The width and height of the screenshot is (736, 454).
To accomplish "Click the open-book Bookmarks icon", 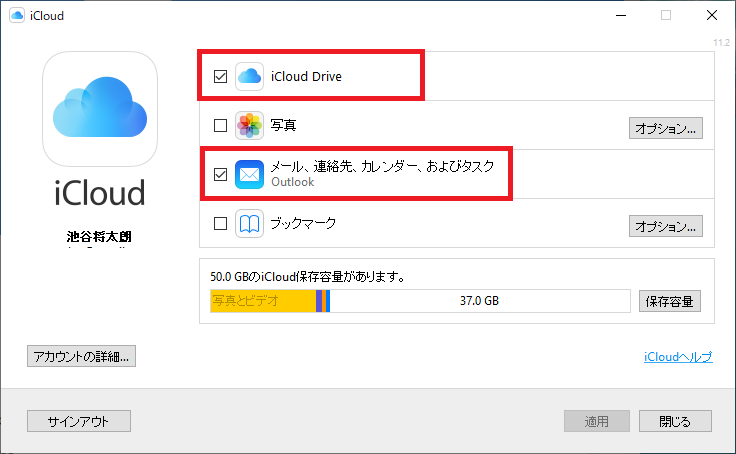I will pyautogui.click(x=249, y=223).
